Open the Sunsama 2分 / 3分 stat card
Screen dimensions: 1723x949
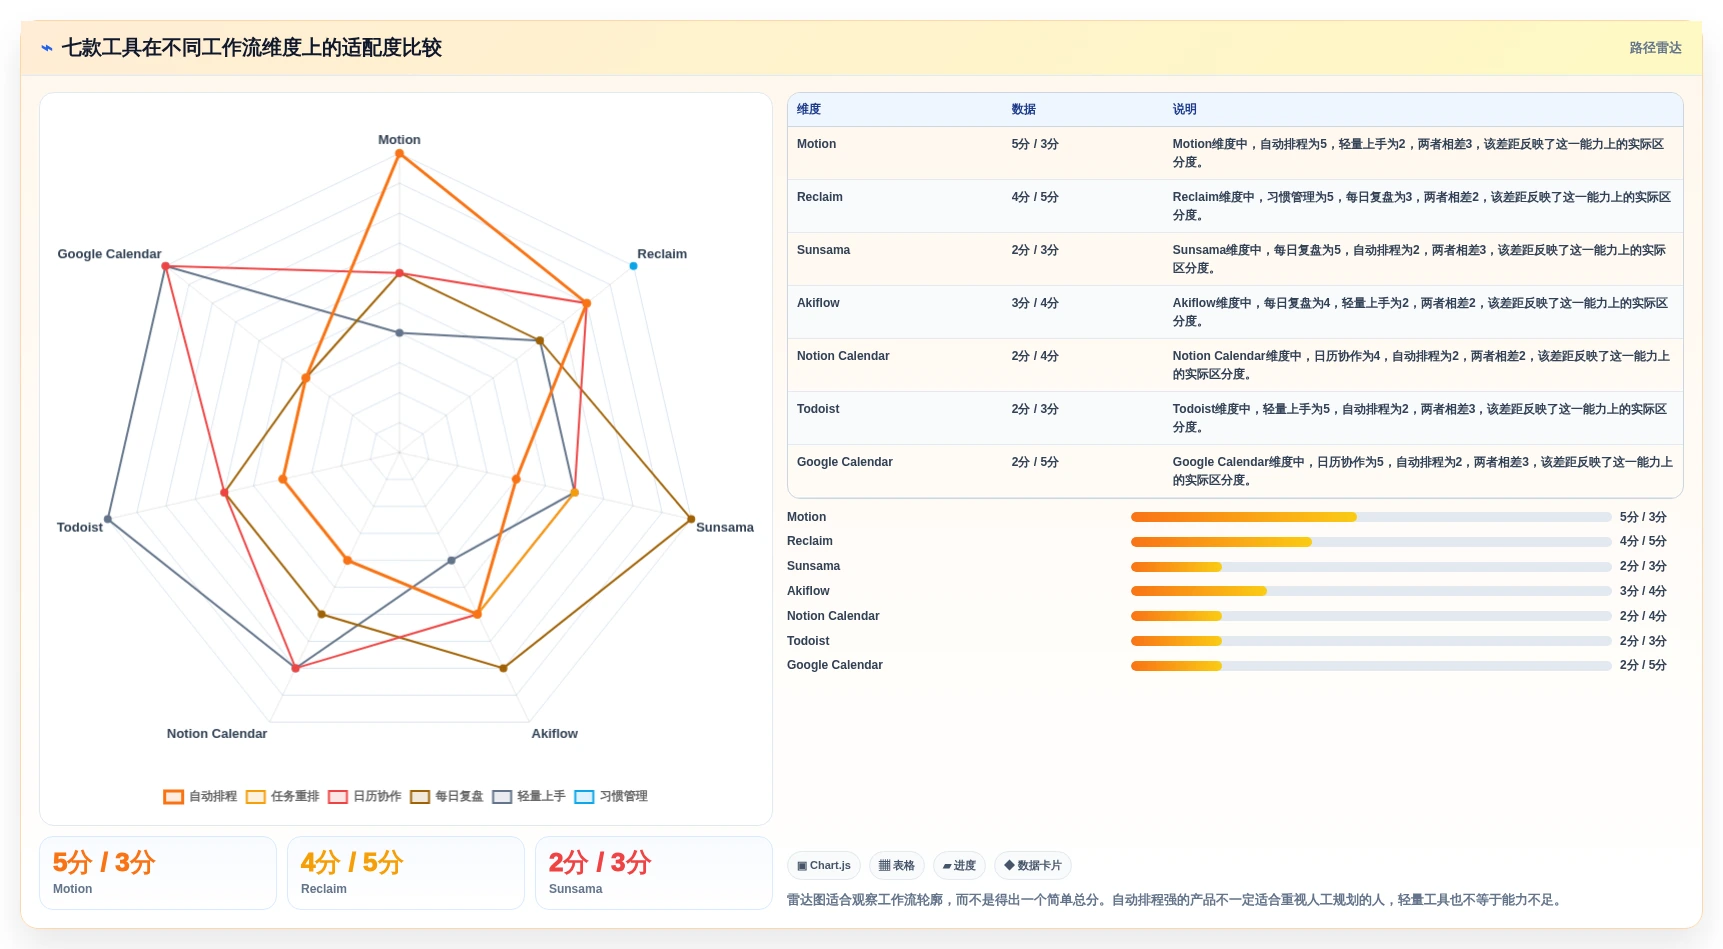(x=654, y=873)
